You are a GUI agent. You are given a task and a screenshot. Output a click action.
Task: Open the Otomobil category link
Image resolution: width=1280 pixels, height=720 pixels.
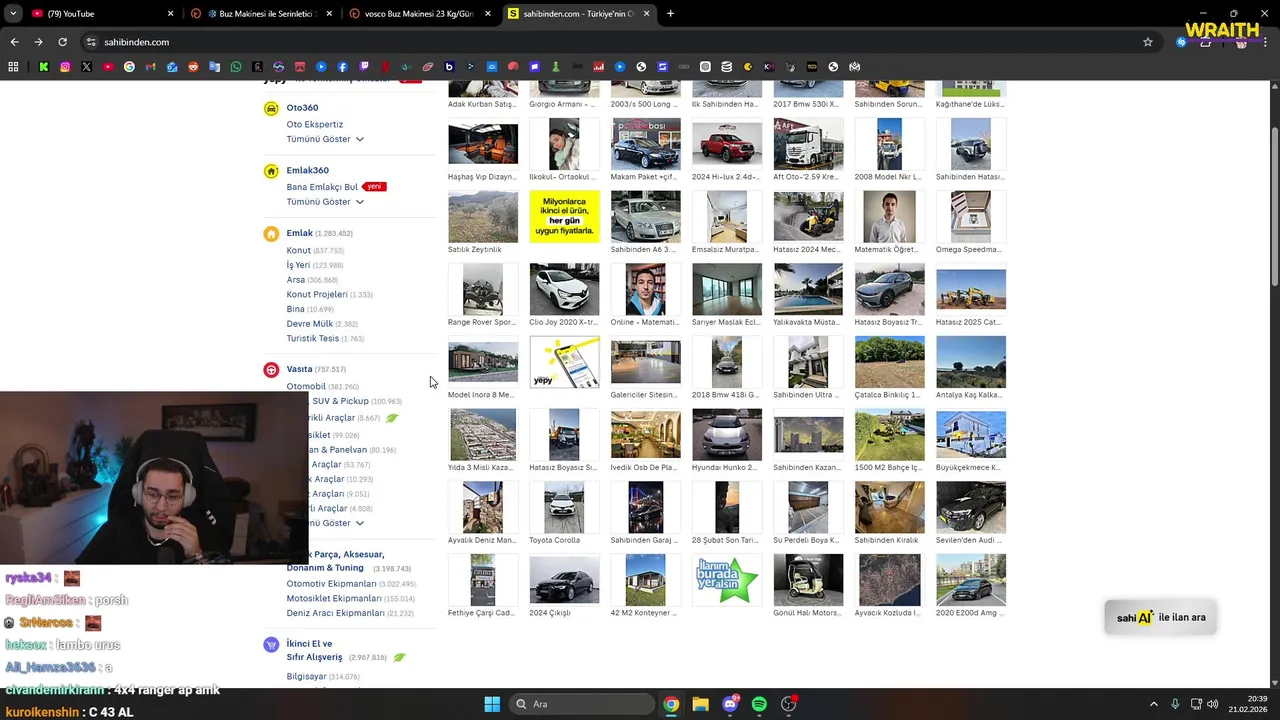306,387
